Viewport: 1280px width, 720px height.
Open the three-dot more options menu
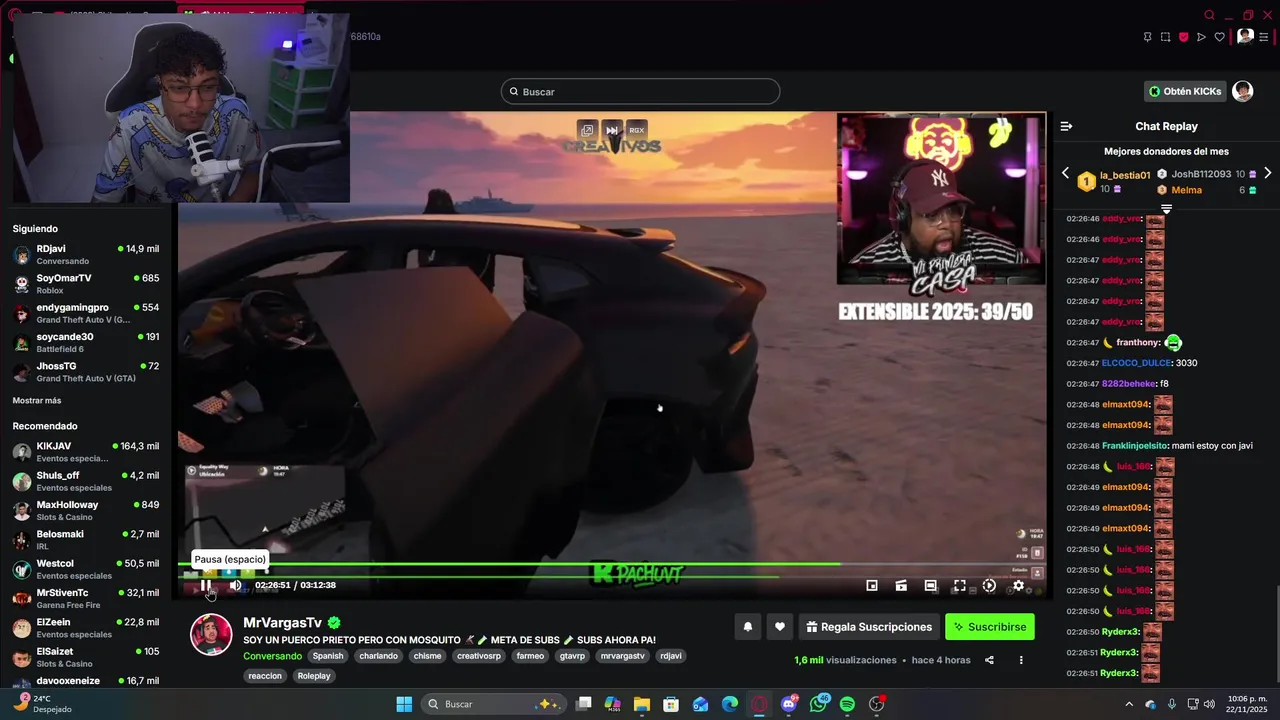[x=1021, y=660]
